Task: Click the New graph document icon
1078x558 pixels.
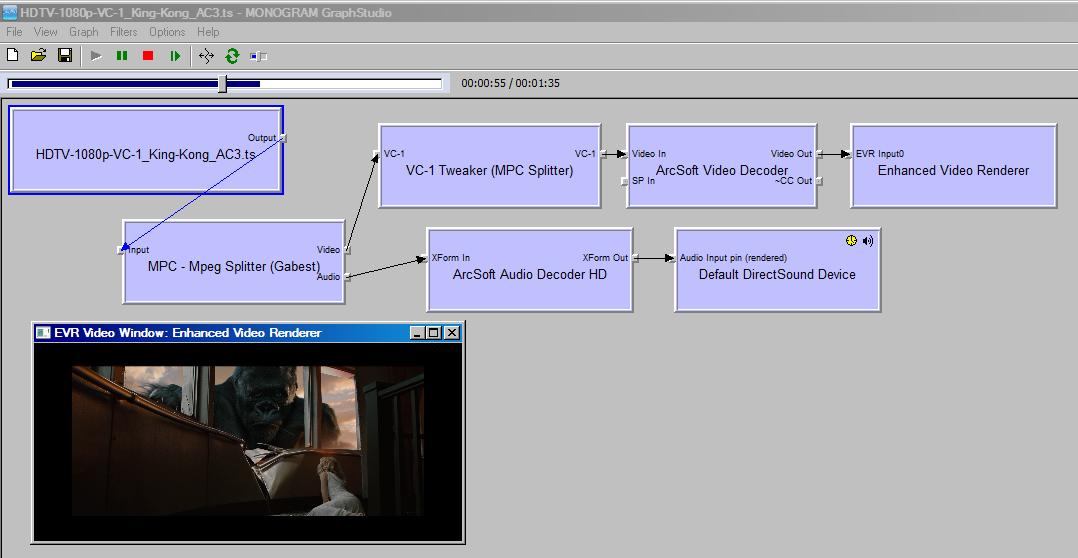Action: (x=12, y=56)
